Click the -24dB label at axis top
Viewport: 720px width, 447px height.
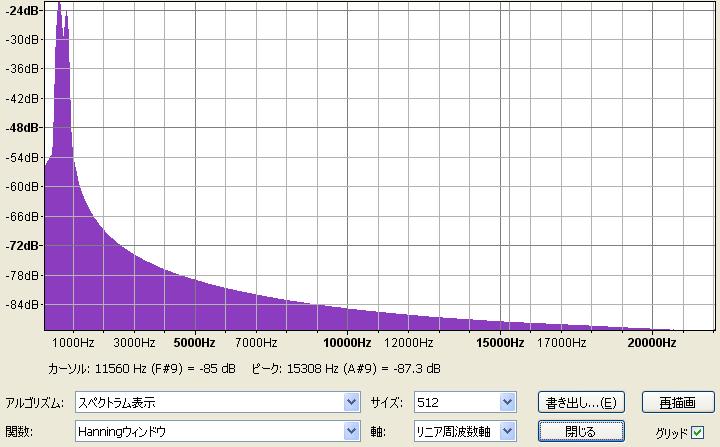tap(20, 11)
